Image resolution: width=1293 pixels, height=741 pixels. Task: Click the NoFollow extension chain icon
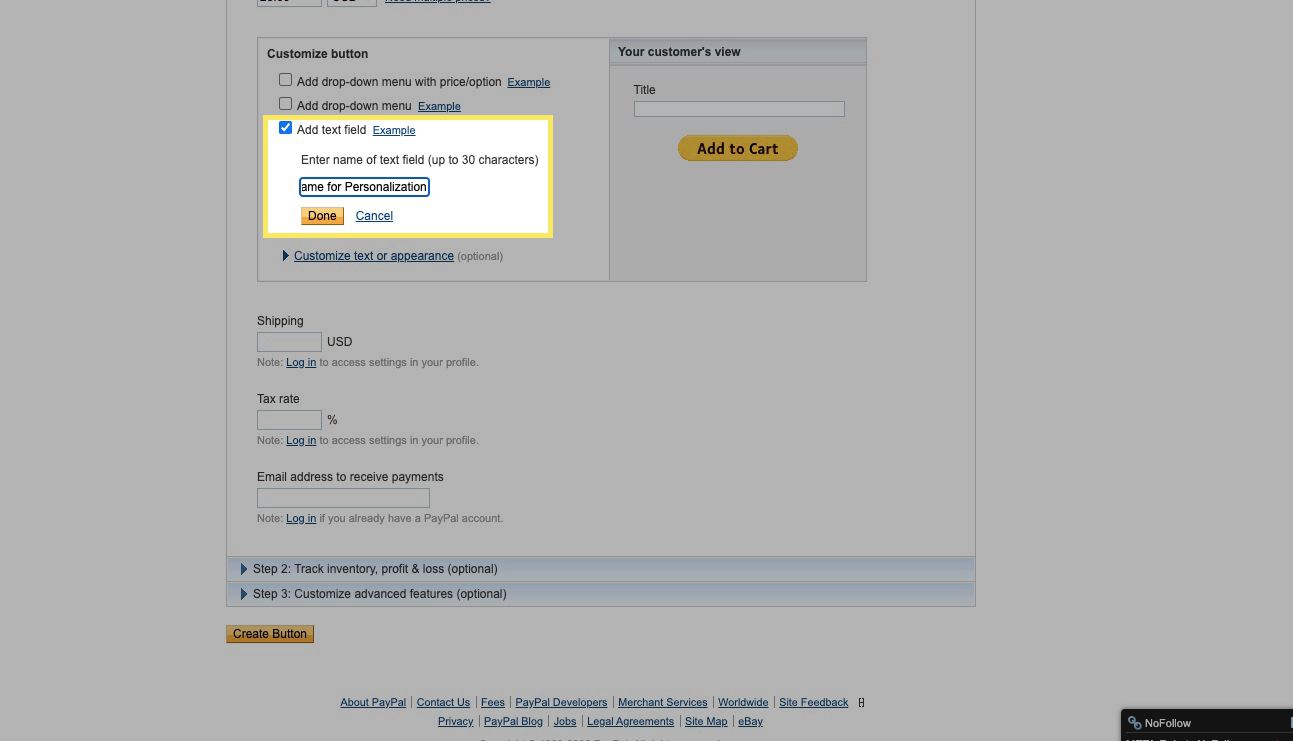[1135, 723]
